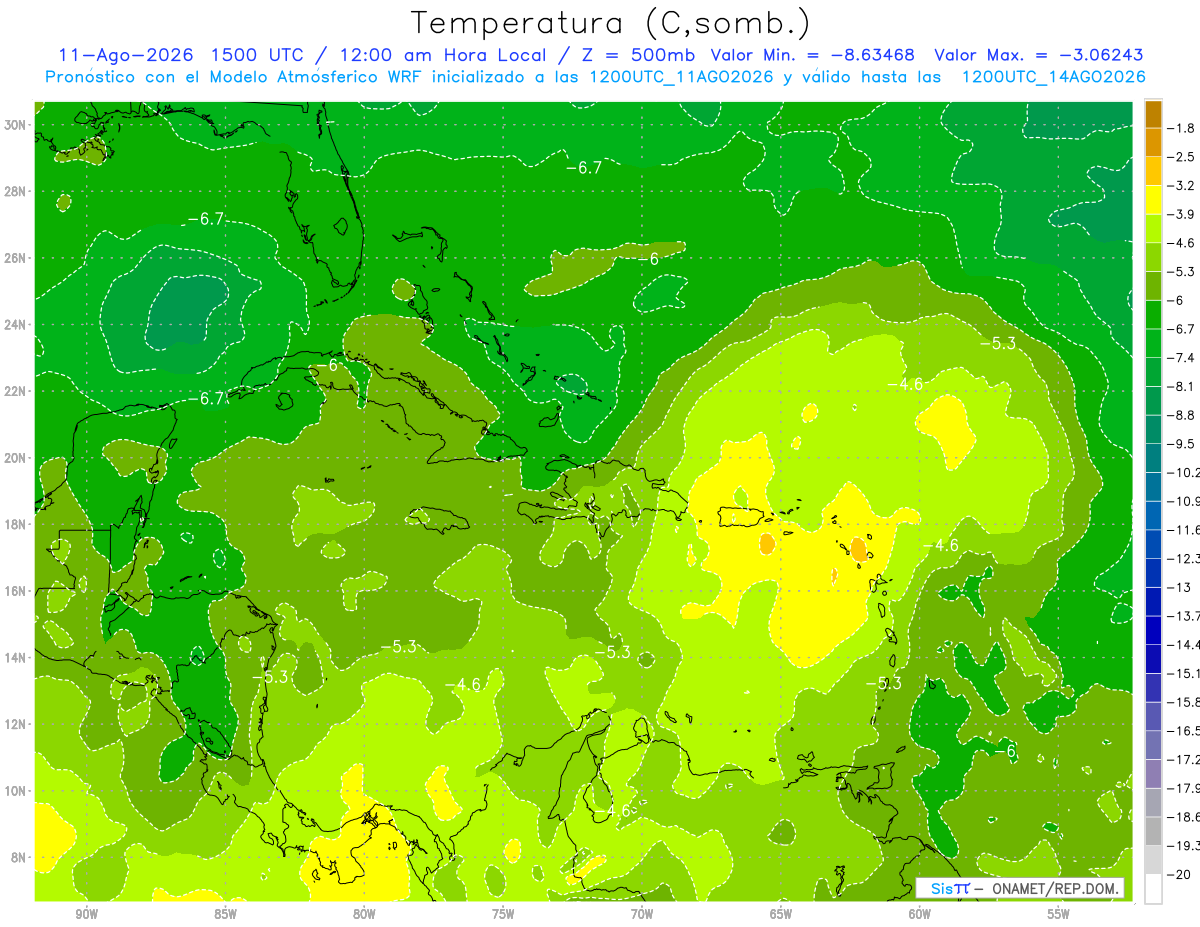Click the 24N latitude axis label
This screenshot has height=927, width=1200.
pyautogui.click(x=15, y=325)
